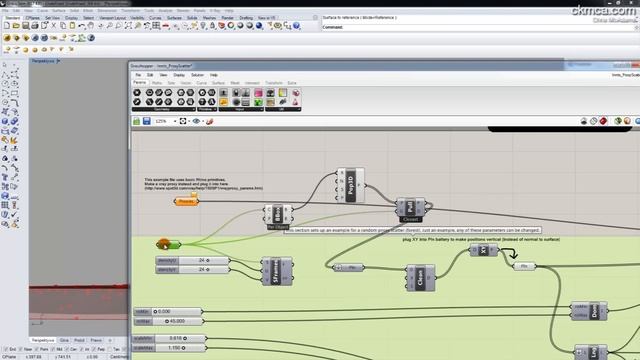Image resolution: width=640 pixels, height=360 pixels.
Task: Click the Zoom Extents icon in Rhino toolbar
Action: tap(128, 26)
